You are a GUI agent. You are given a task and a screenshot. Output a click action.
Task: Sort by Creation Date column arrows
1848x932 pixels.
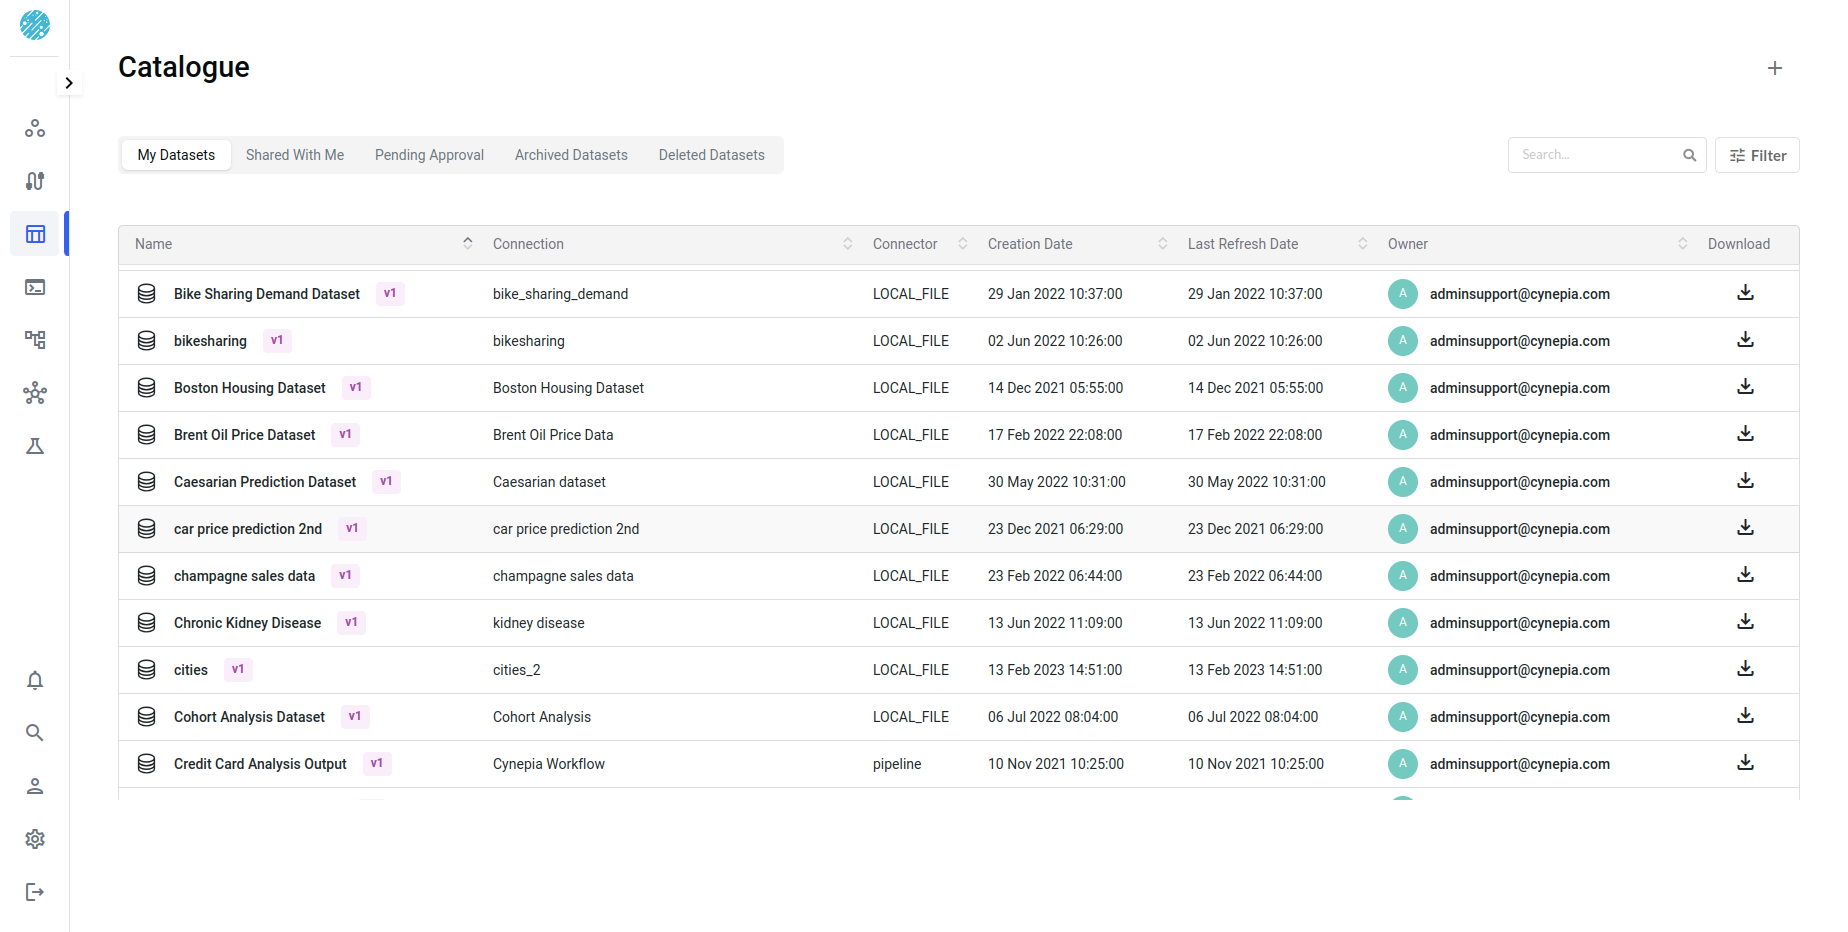point(1163,243)
